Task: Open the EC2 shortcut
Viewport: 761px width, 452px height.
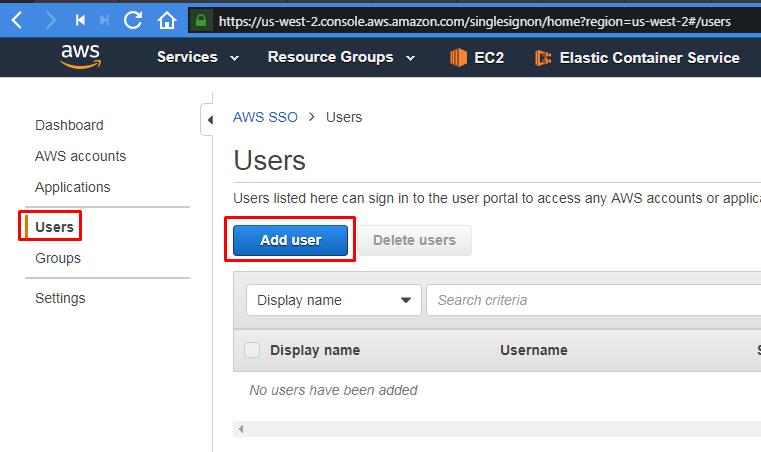Action: coord(477,58)
